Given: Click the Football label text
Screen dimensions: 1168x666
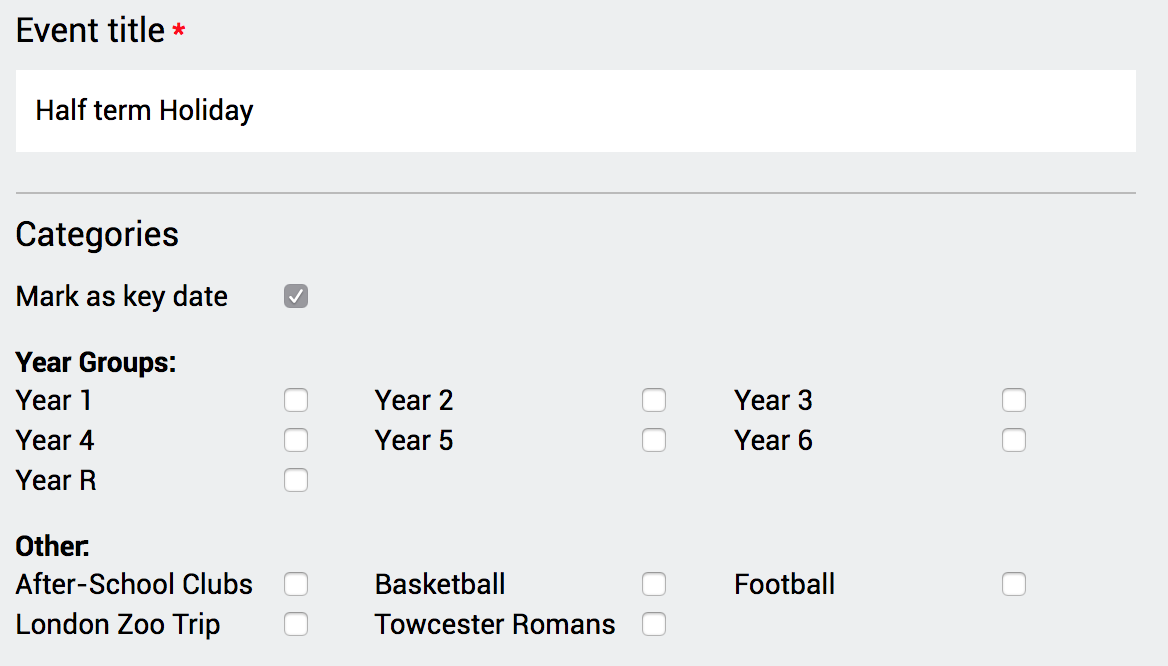Looking at the screenshot, I should pyautogui.click(x=784, y=584).
